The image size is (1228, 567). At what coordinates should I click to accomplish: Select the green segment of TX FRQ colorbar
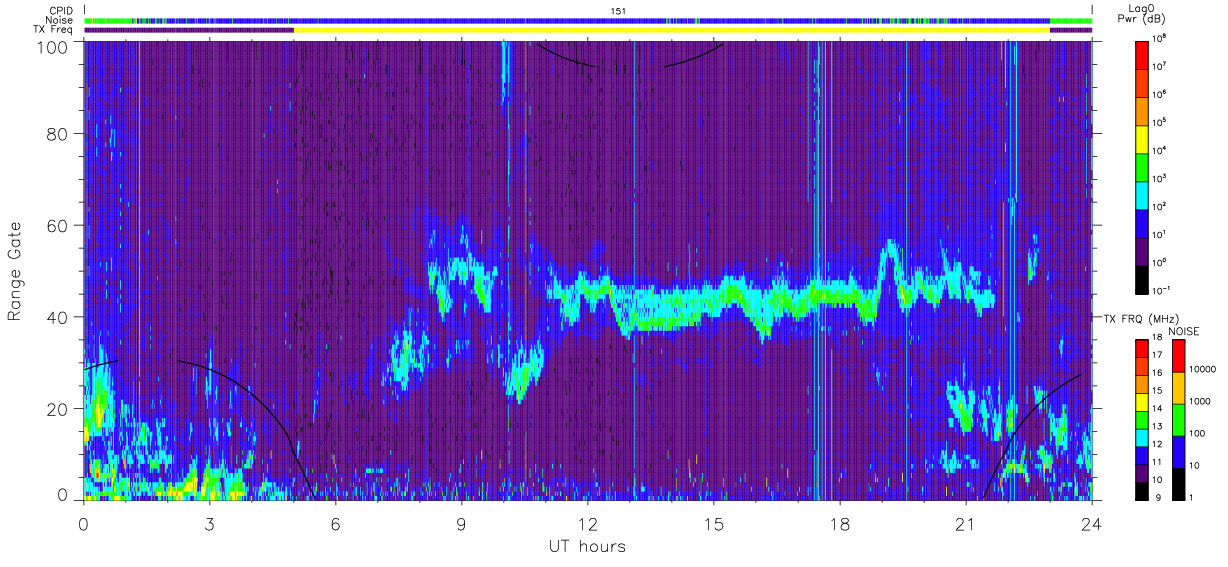click(x=1141, y=420)
